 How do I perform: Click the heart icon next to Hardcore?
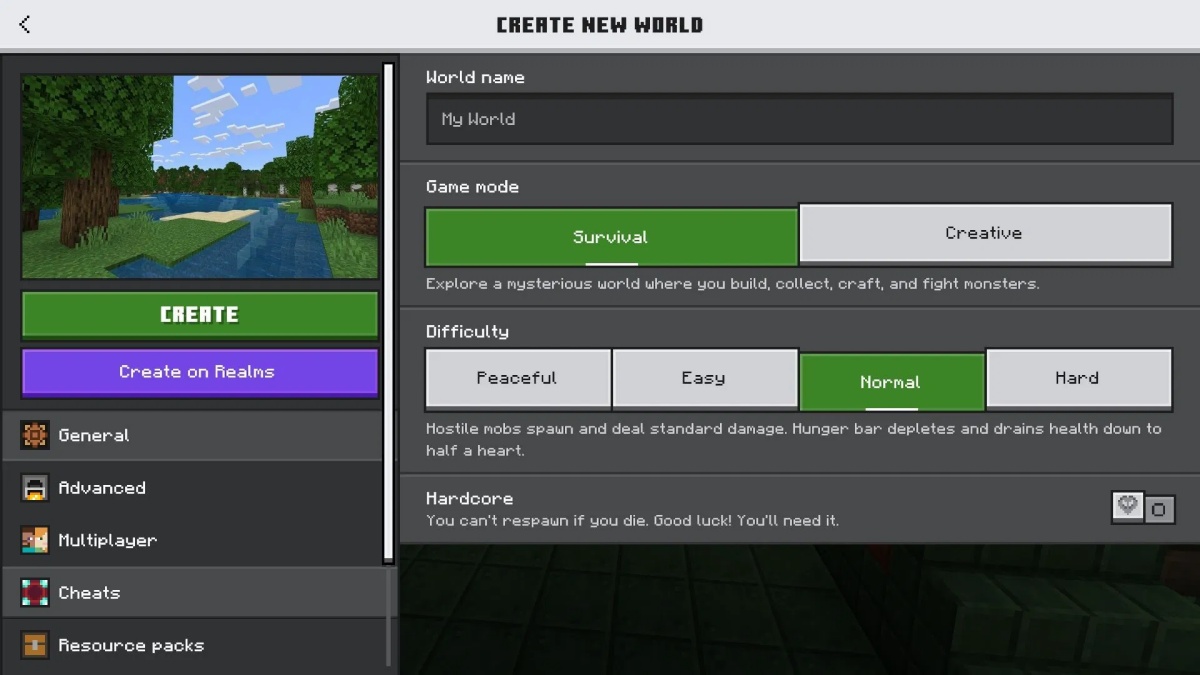pyautogui.click(x=1128, y=507)
